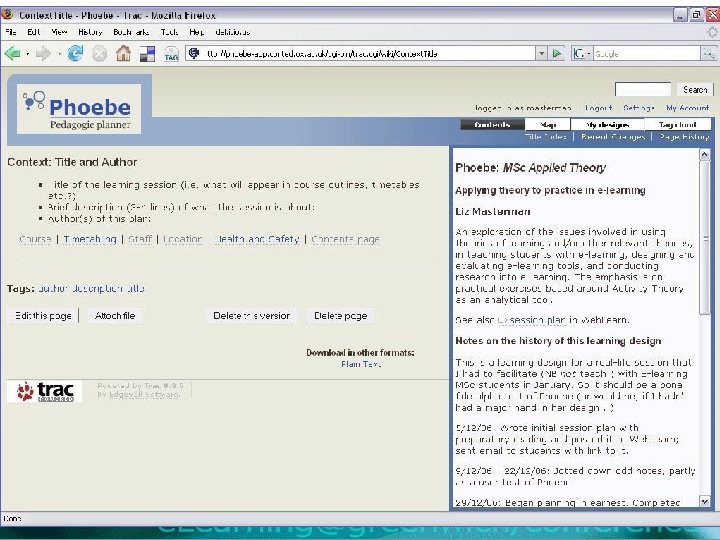
Task: Click the Google search engine icon
Action: point(579,54)
